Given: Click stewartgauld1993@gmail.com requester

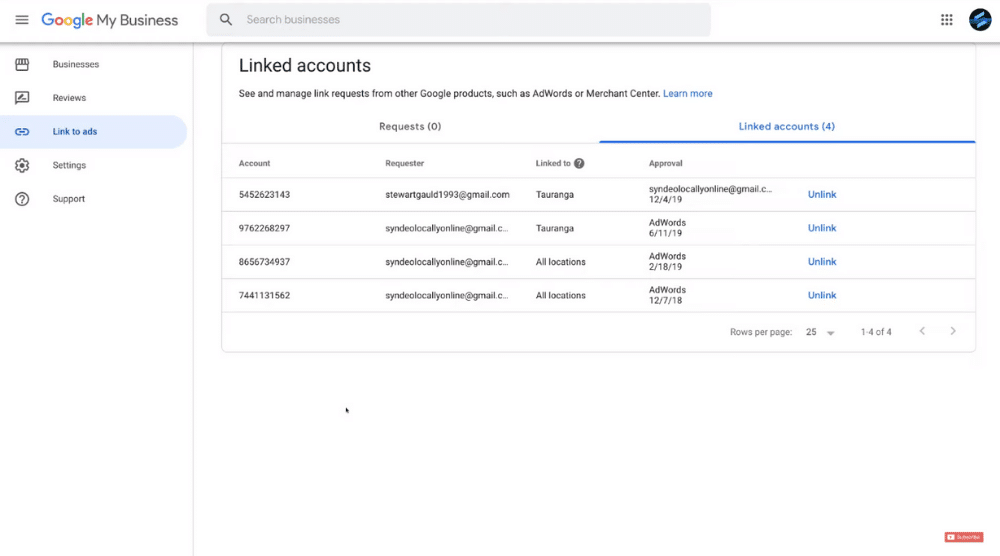Looking at the screenshot, I should (447, 194).
